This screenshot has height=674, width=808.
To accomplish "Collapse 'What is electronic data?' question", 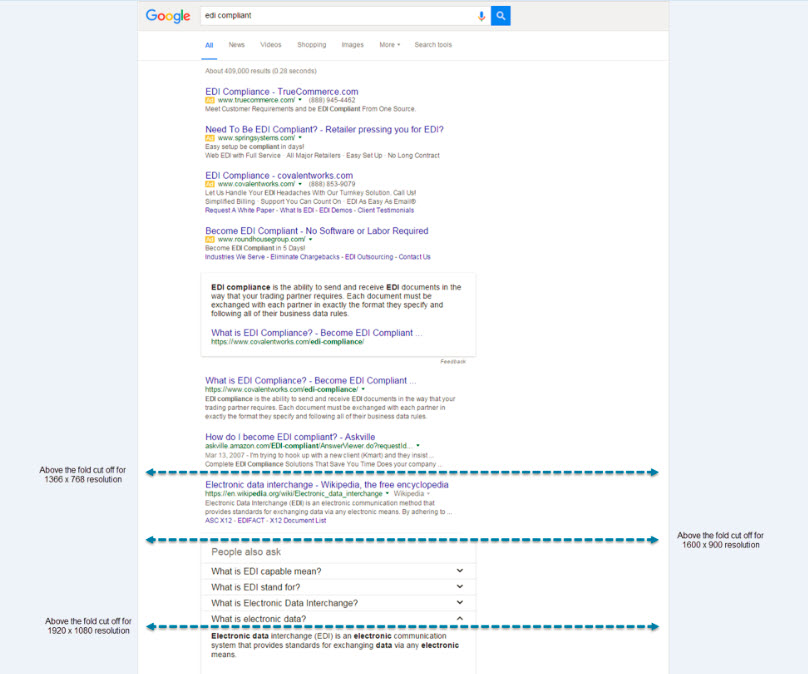I will pos(338,619).
